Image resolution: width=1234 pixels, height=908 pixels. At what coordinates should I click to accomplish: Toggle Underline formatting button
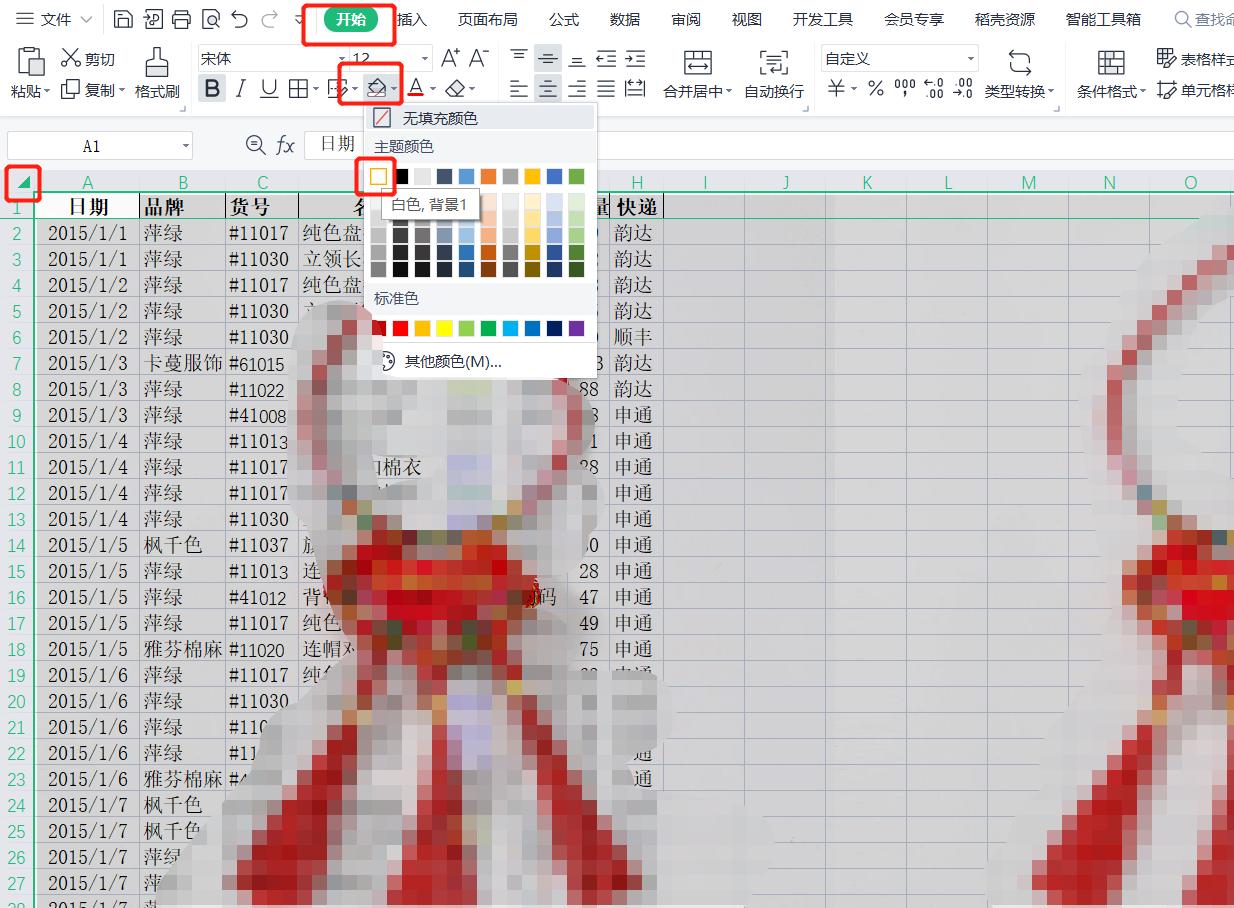(x=269, y=90)
